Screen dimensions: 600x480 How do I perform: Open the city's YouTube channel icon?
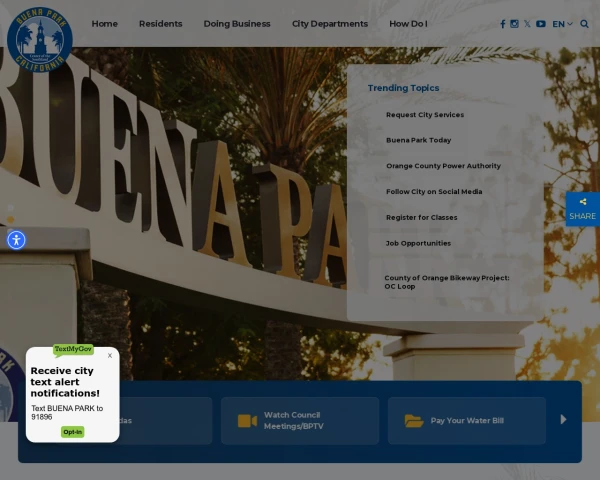coord(541,24)
